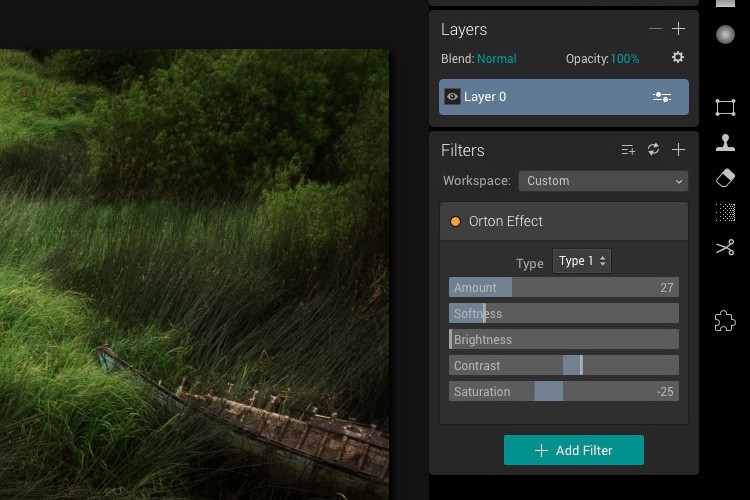Select Layer 0 in Layers panel
The height and width of the screenshot is (500, 750).
coord(563,97)
